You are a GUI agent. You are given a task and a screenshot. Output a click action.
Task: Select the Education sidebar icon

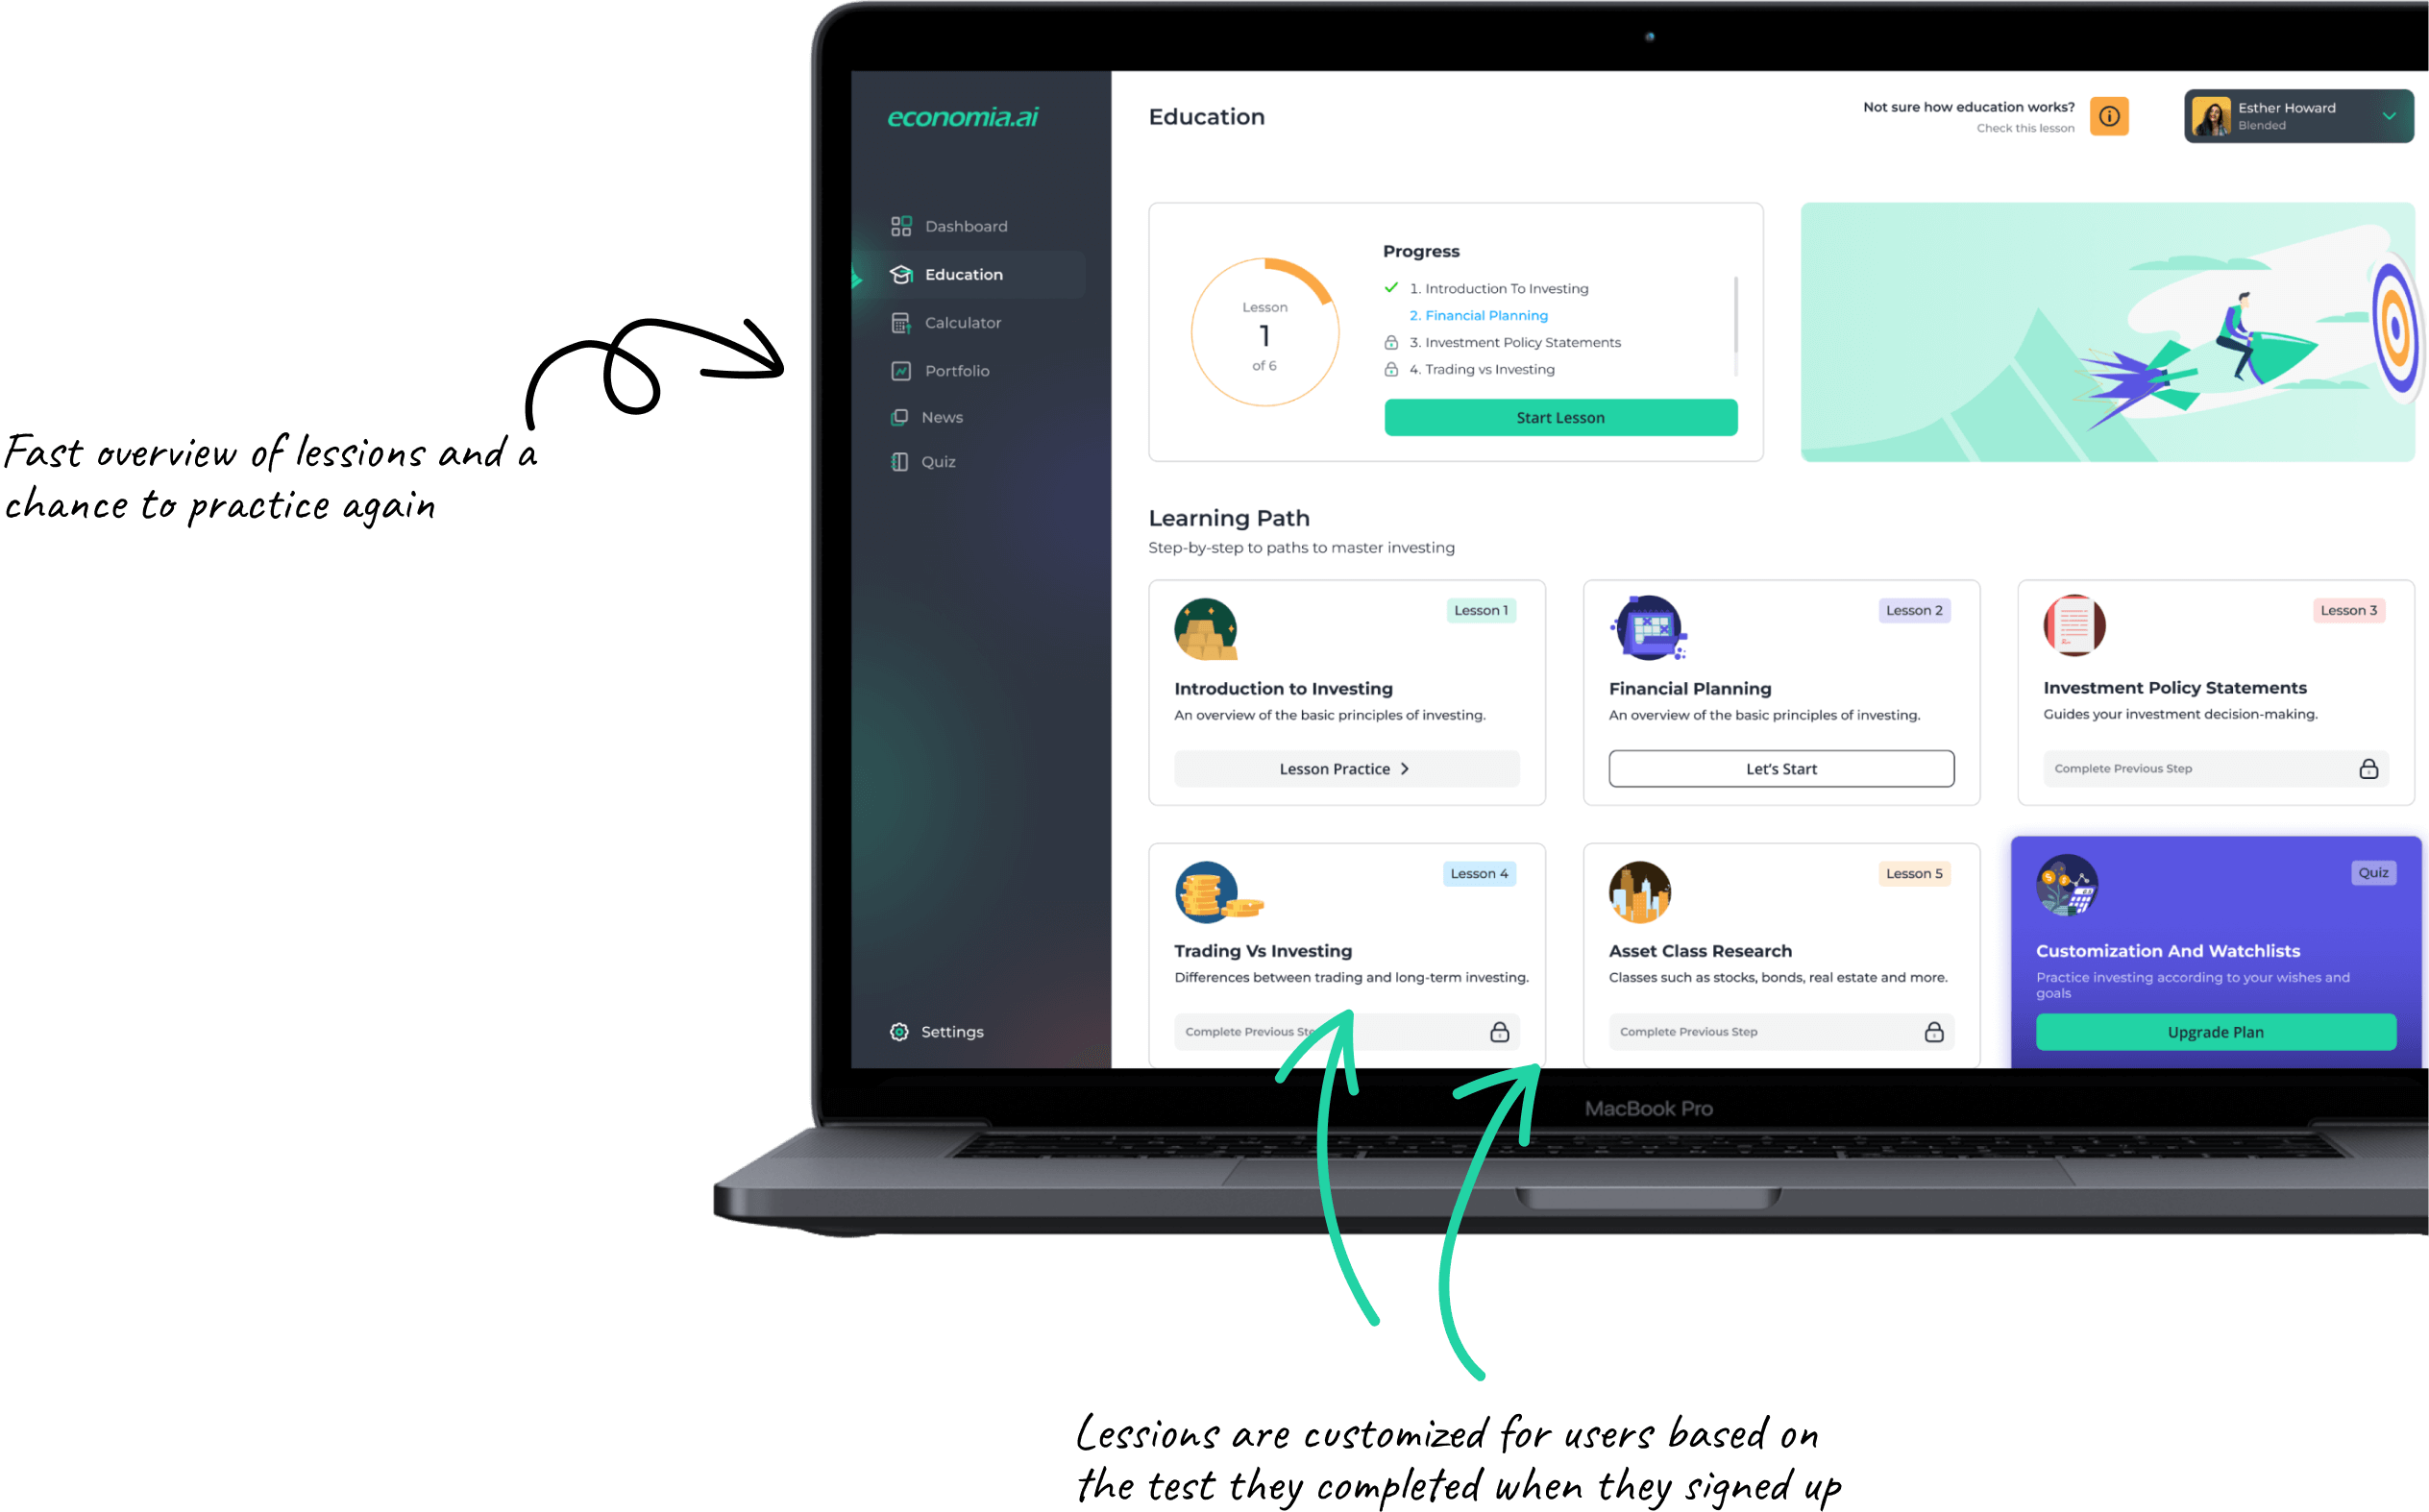tap(904, 274)
